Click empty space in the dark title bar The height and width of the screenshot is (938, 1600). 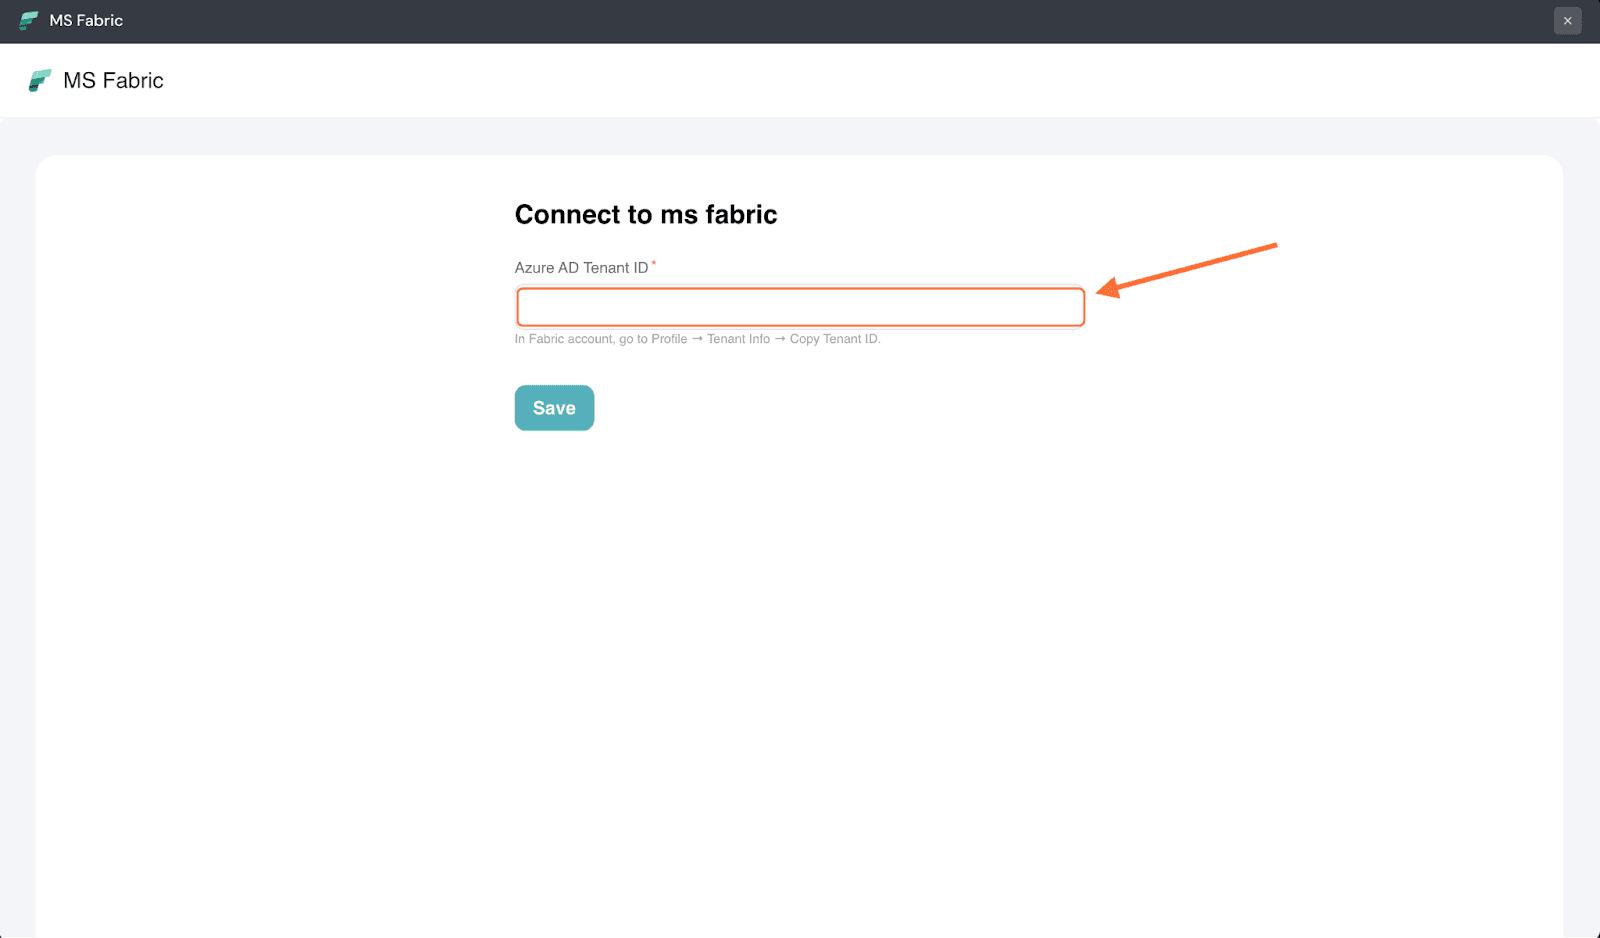[x=800, y=20]
